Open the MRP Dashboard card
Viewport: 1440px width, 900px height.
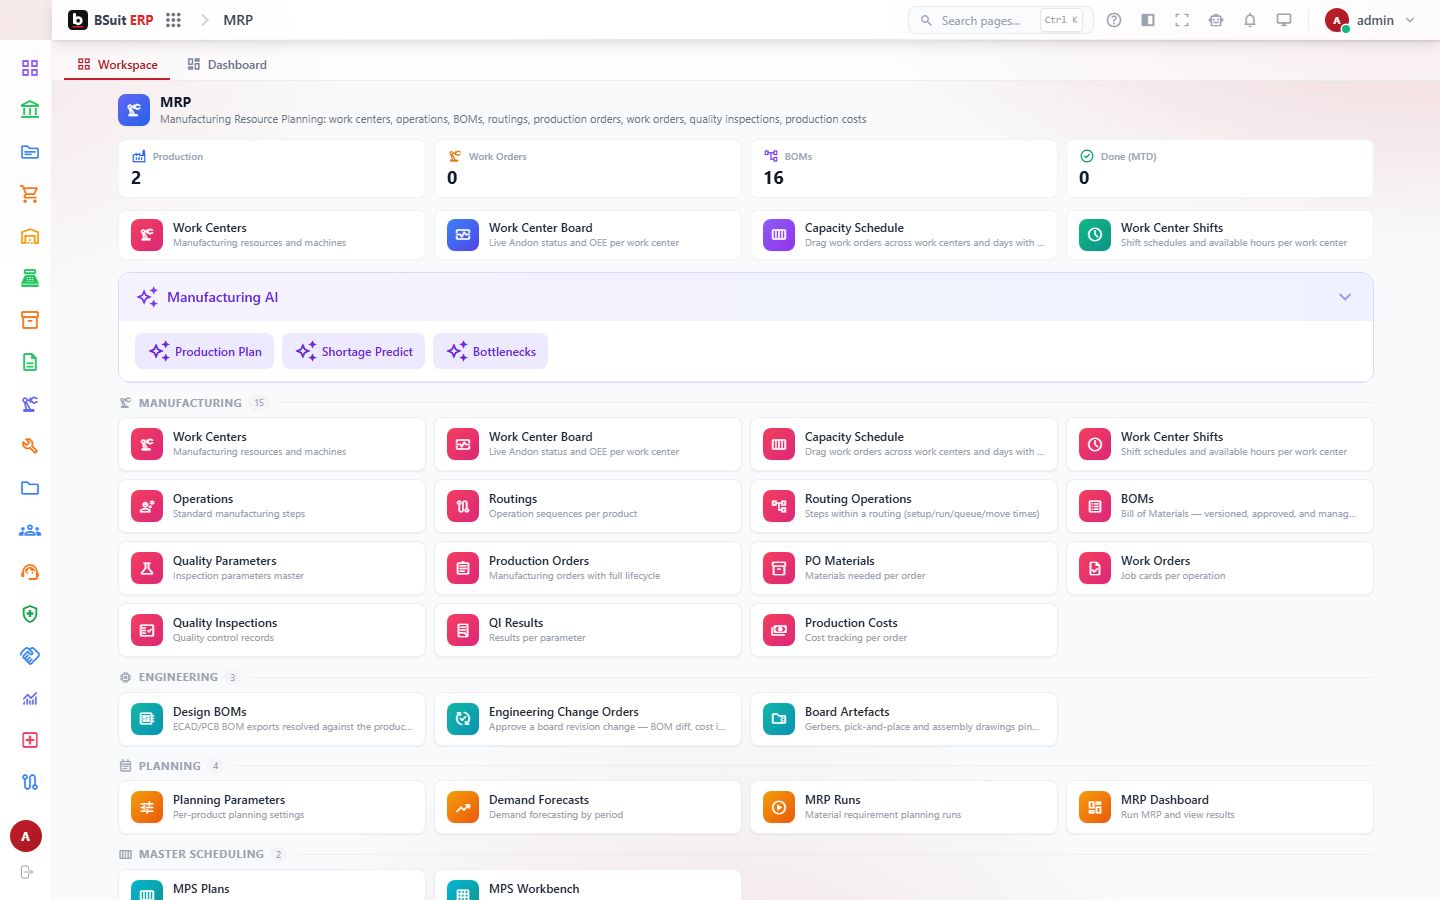tap(1220, 807)
